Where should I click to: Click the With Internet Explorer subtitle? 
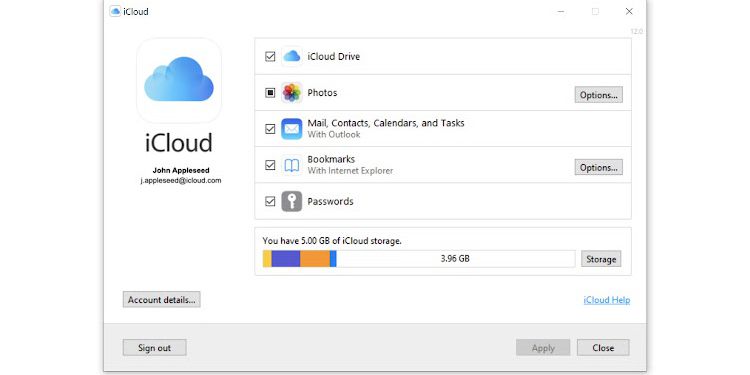click(350, 170)
